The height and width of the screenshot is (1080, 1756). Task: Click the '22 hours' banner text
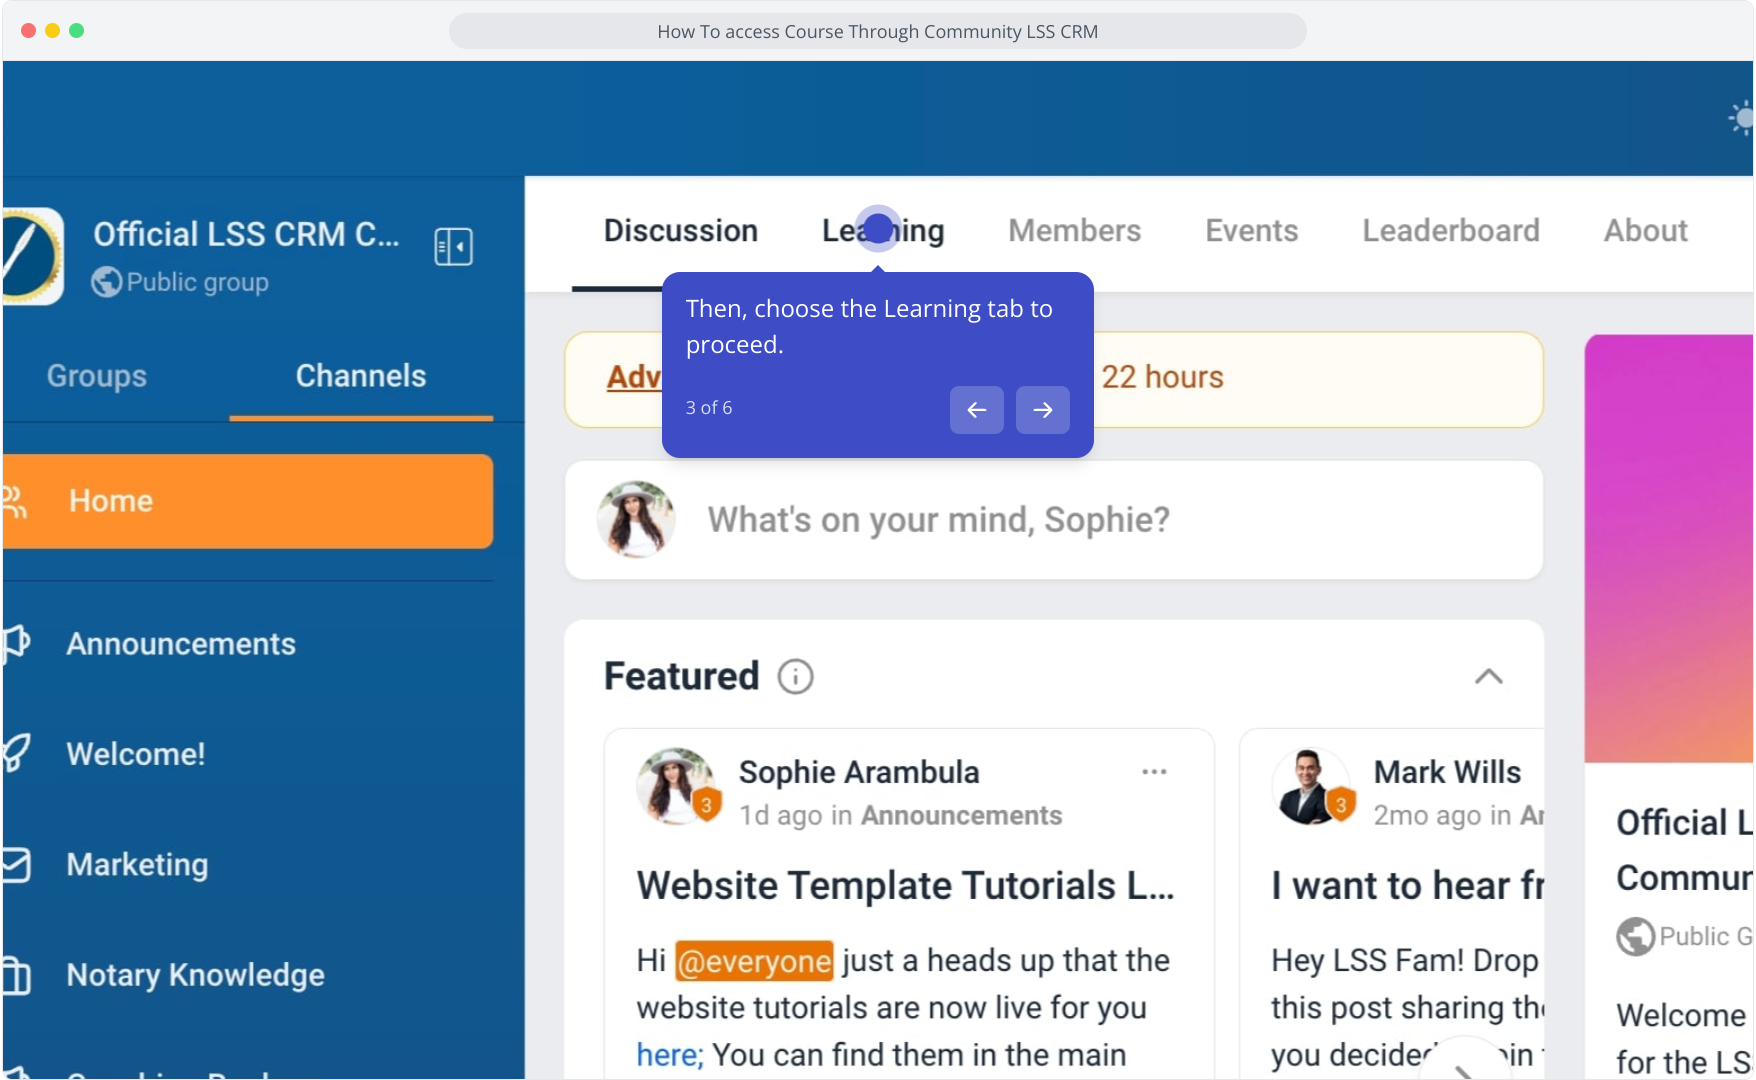click(x=1162, y=377)
